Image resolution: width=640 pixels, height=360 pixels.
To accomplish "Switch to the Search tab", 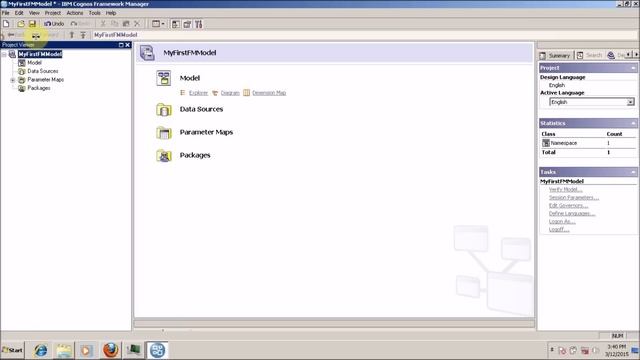I will pos(589,56).
